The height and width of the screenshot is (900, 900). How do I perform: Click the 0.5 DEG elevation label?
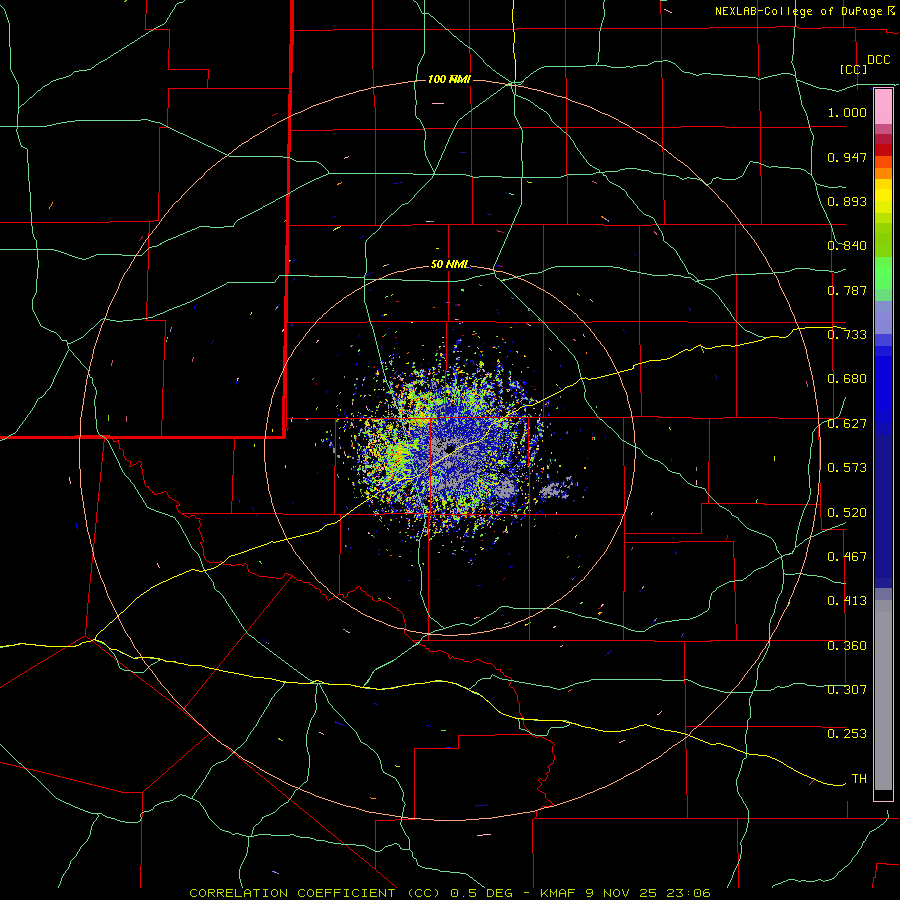pyautogui.click(x=482, y=893)
